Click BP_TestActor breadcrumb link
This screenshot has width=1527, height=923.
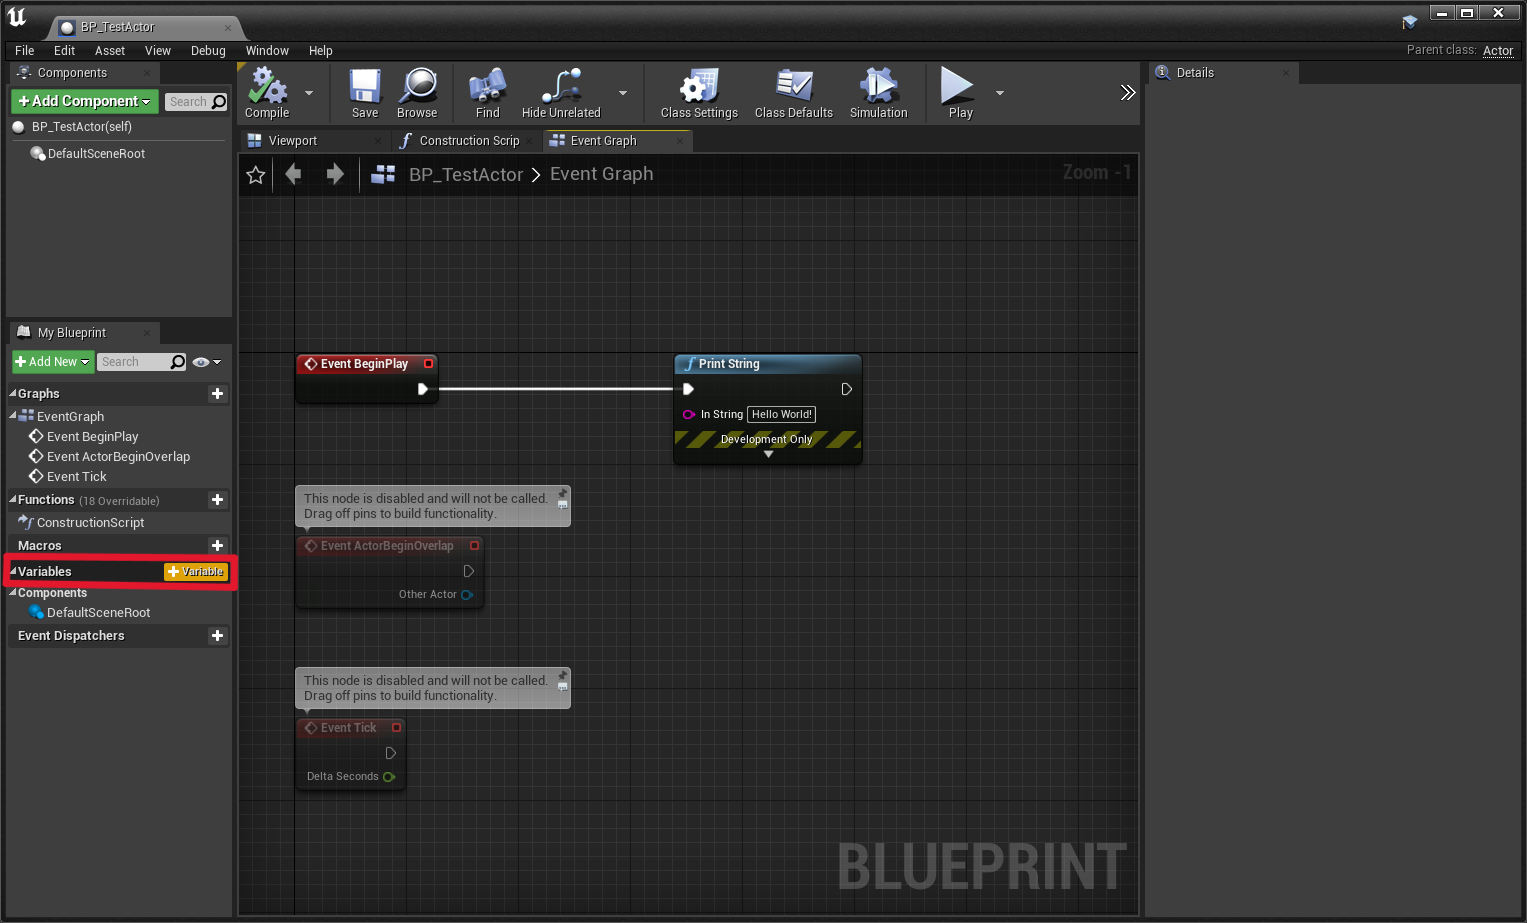(x=466, y=175)
